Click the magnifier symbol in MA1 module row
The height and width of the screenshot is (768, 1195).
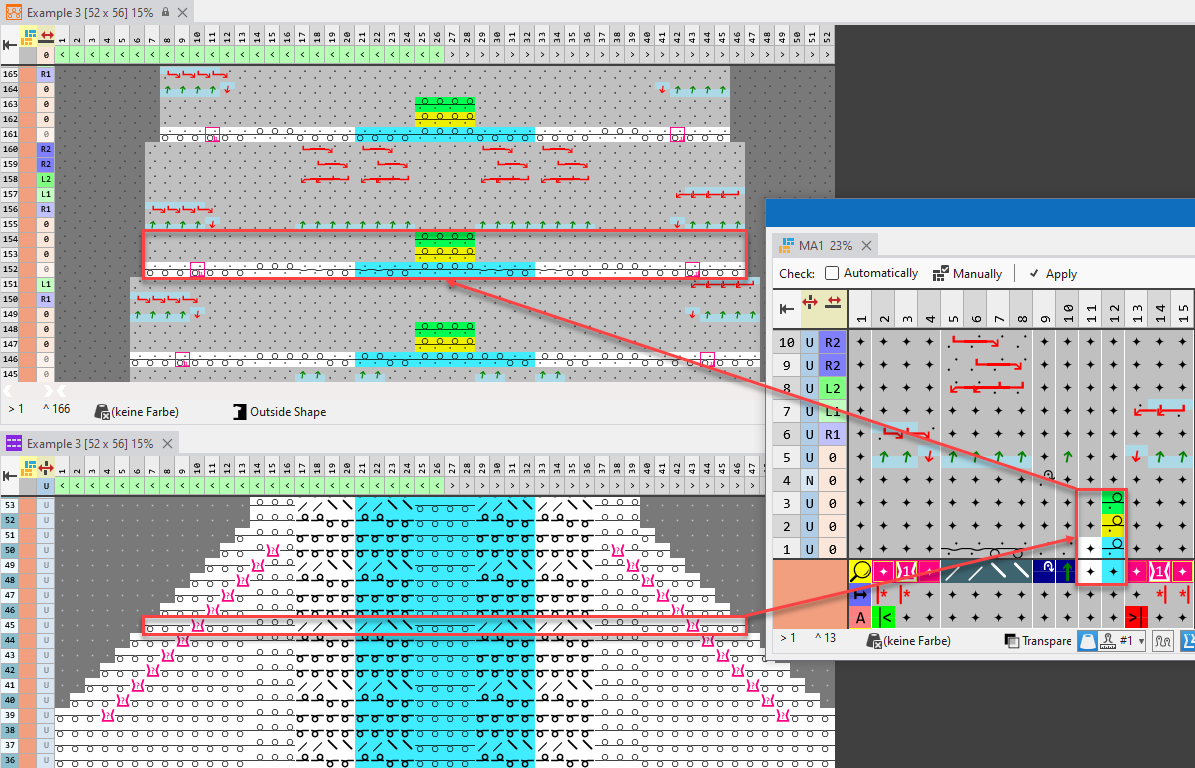pyautogui.click(x=860, y=572)
